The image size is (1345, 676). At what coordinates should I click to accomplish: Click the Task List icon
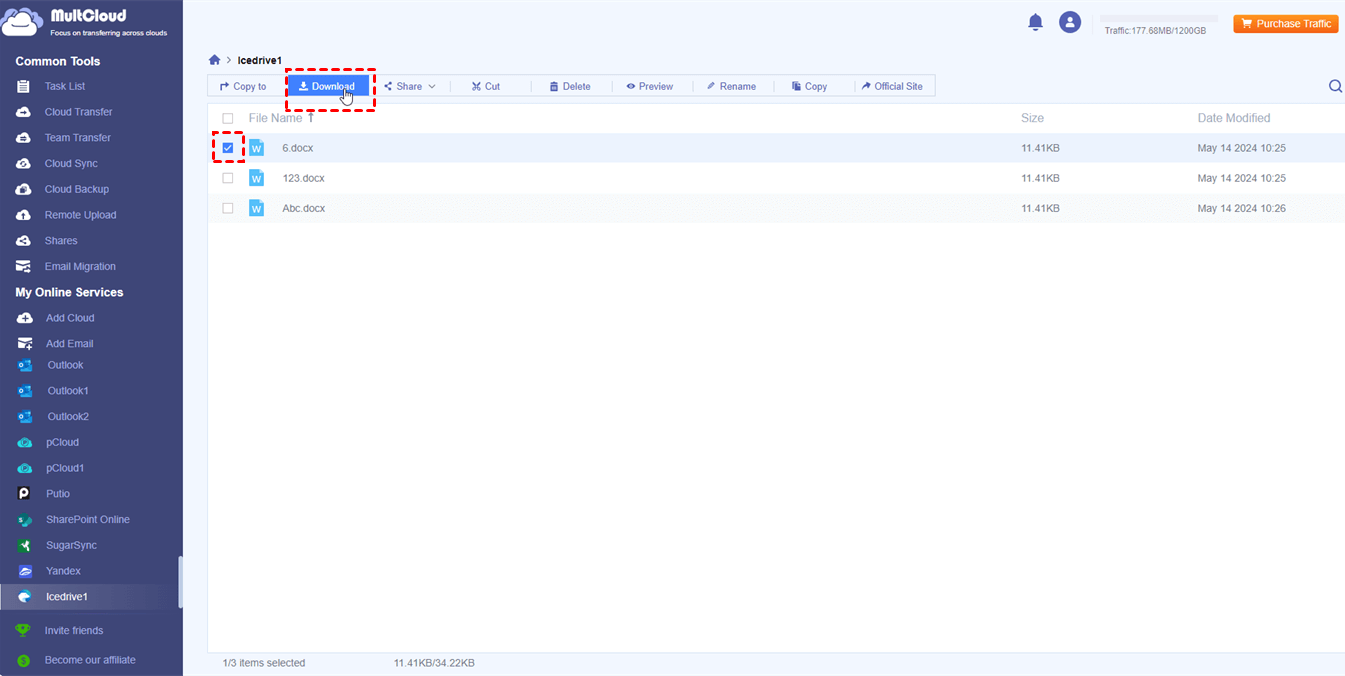24,86
